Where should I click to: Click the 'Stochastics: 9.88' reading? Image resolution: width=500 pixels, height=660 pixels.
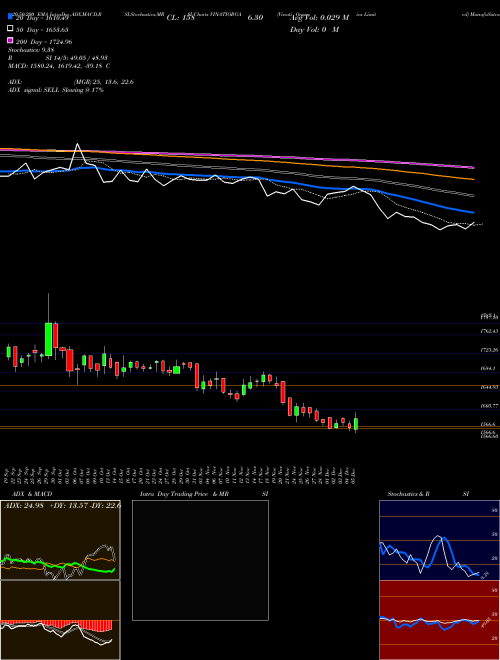31,50
